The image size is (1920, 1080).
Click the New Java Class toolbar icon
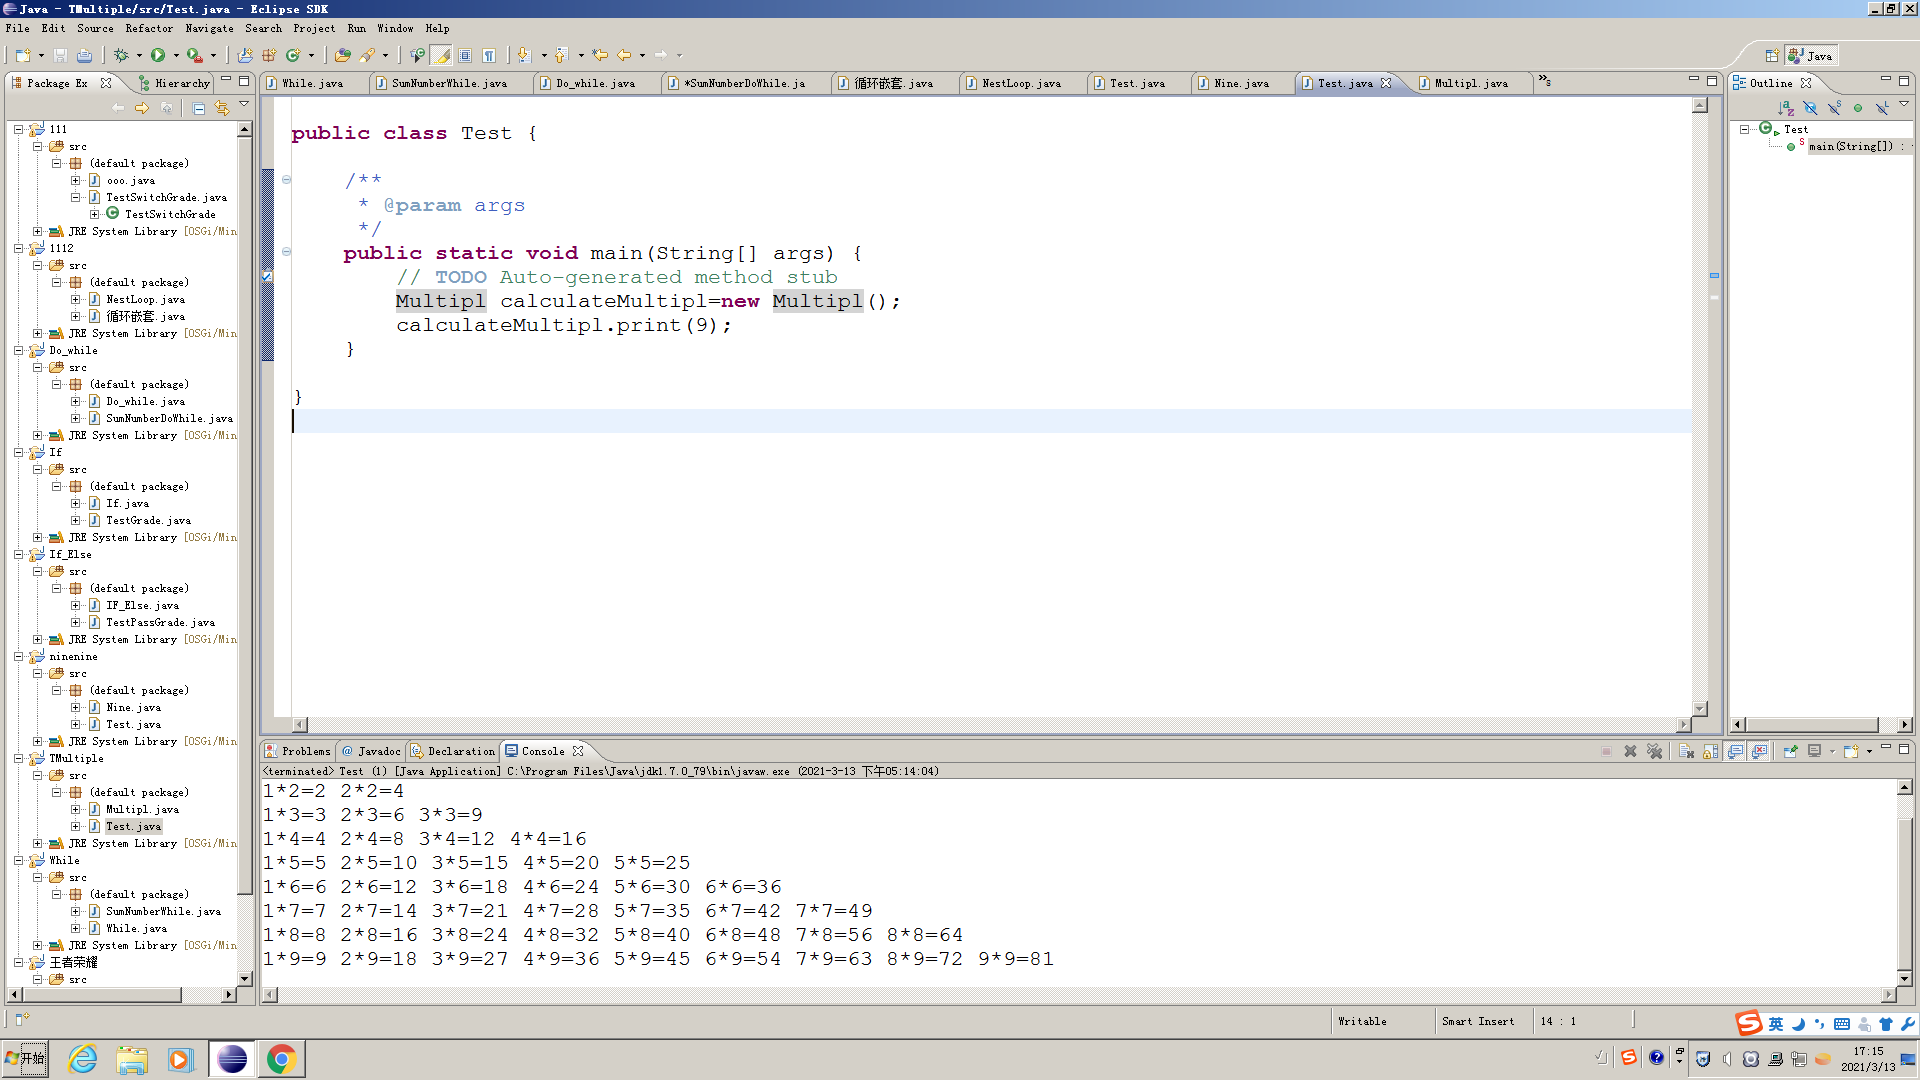click(293, 56)
